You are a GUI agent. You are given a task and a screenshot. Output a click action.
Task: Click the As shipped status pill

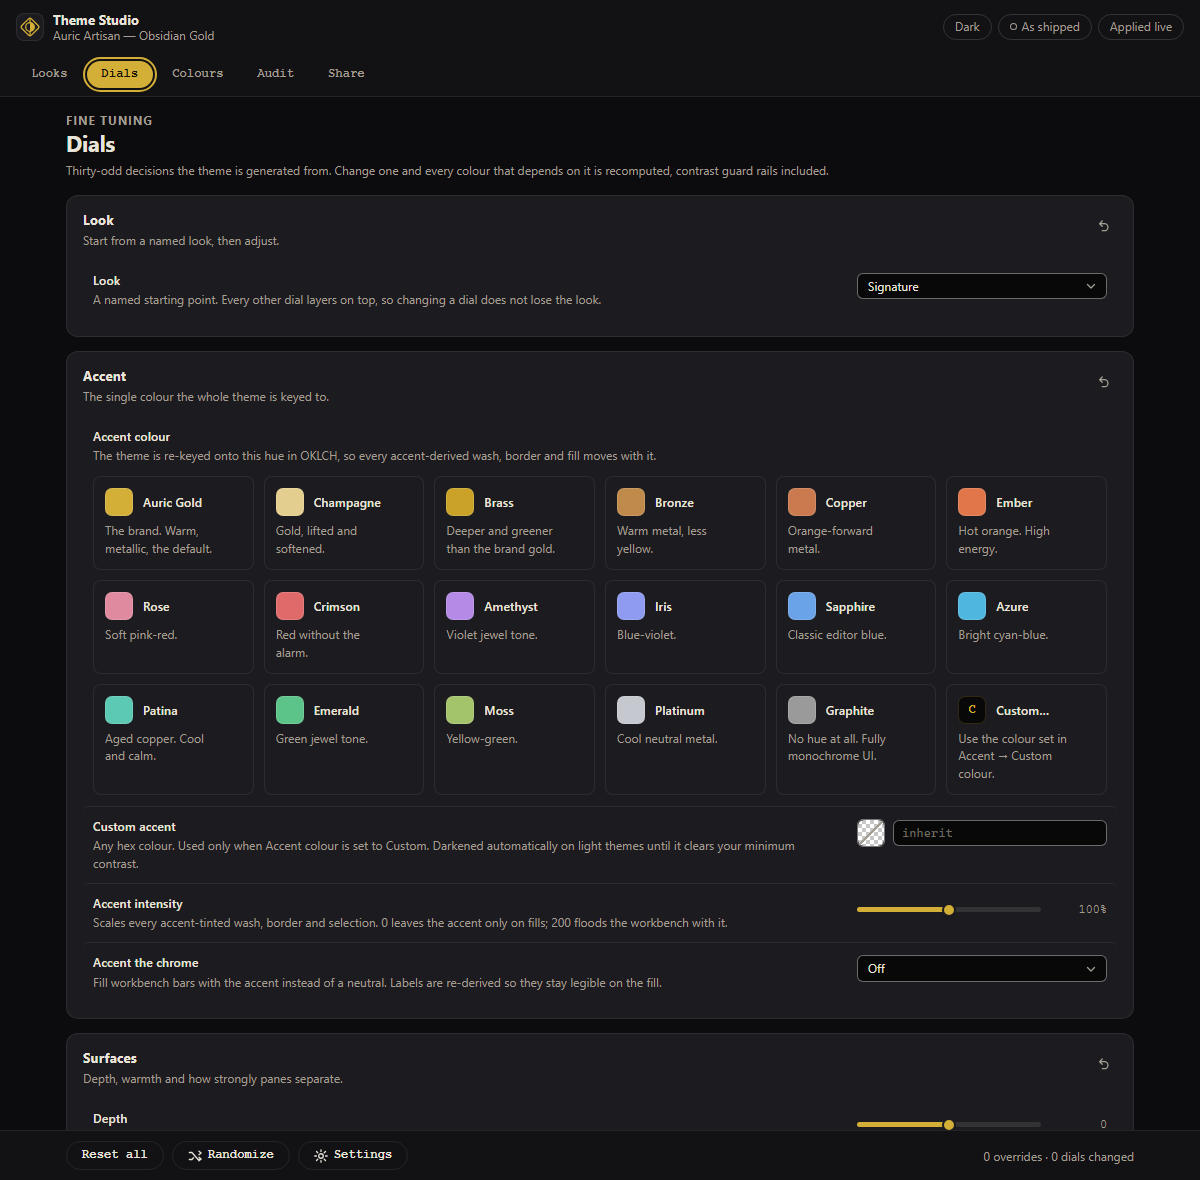tap(1045, 27)
